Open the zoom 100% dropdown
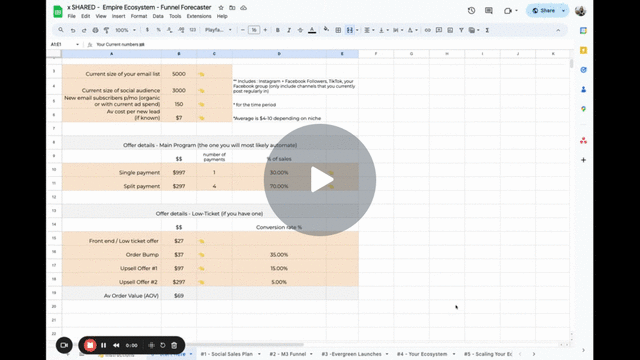The image size is (640, 360). [x=125, y=30]
